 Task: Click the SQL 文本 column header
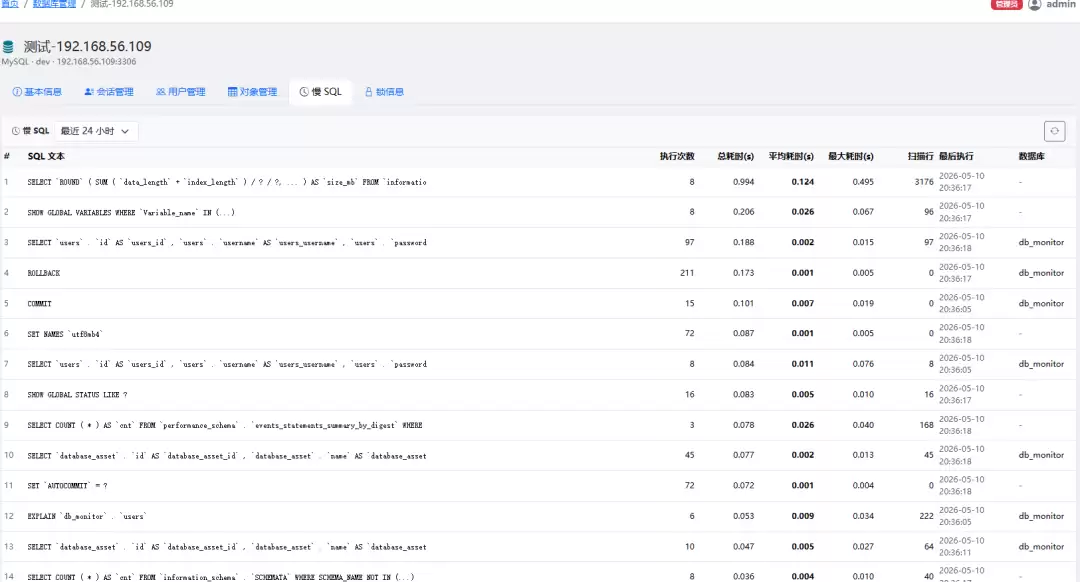(46, 156)
